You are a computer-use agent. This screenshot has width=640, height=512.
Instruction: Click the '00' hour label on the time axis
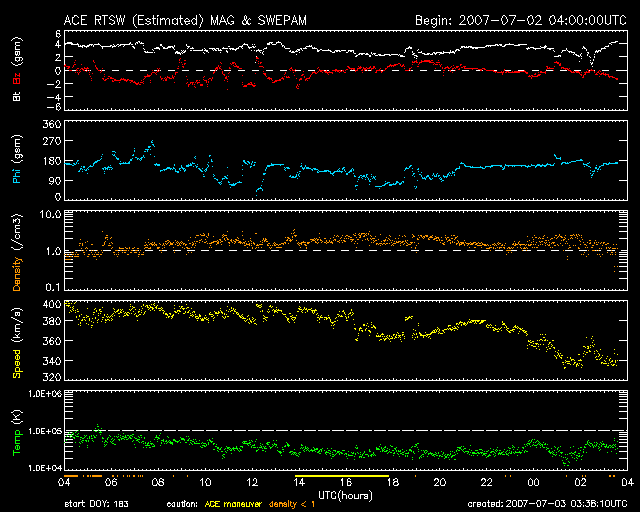point(533,483)
